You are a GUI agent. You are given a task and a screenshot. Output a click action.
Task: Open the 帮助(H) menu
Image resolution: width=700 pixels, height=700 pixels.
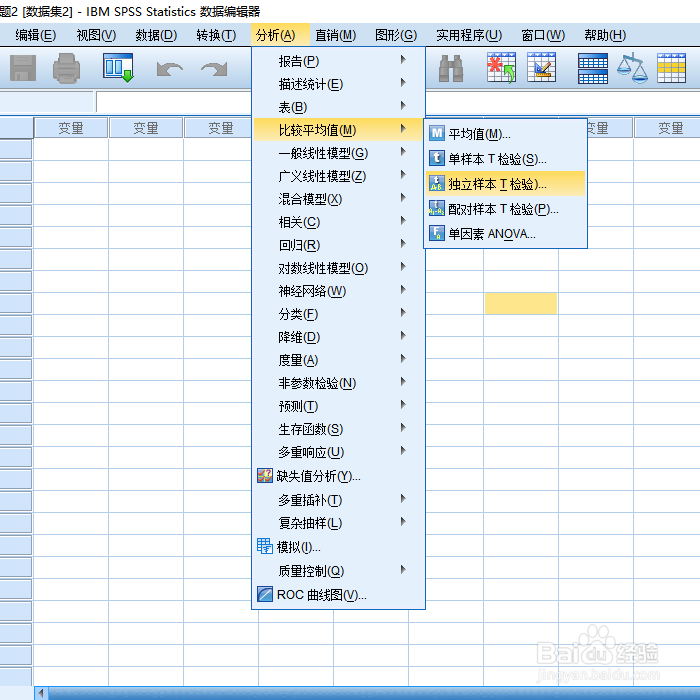coord(605,35)
